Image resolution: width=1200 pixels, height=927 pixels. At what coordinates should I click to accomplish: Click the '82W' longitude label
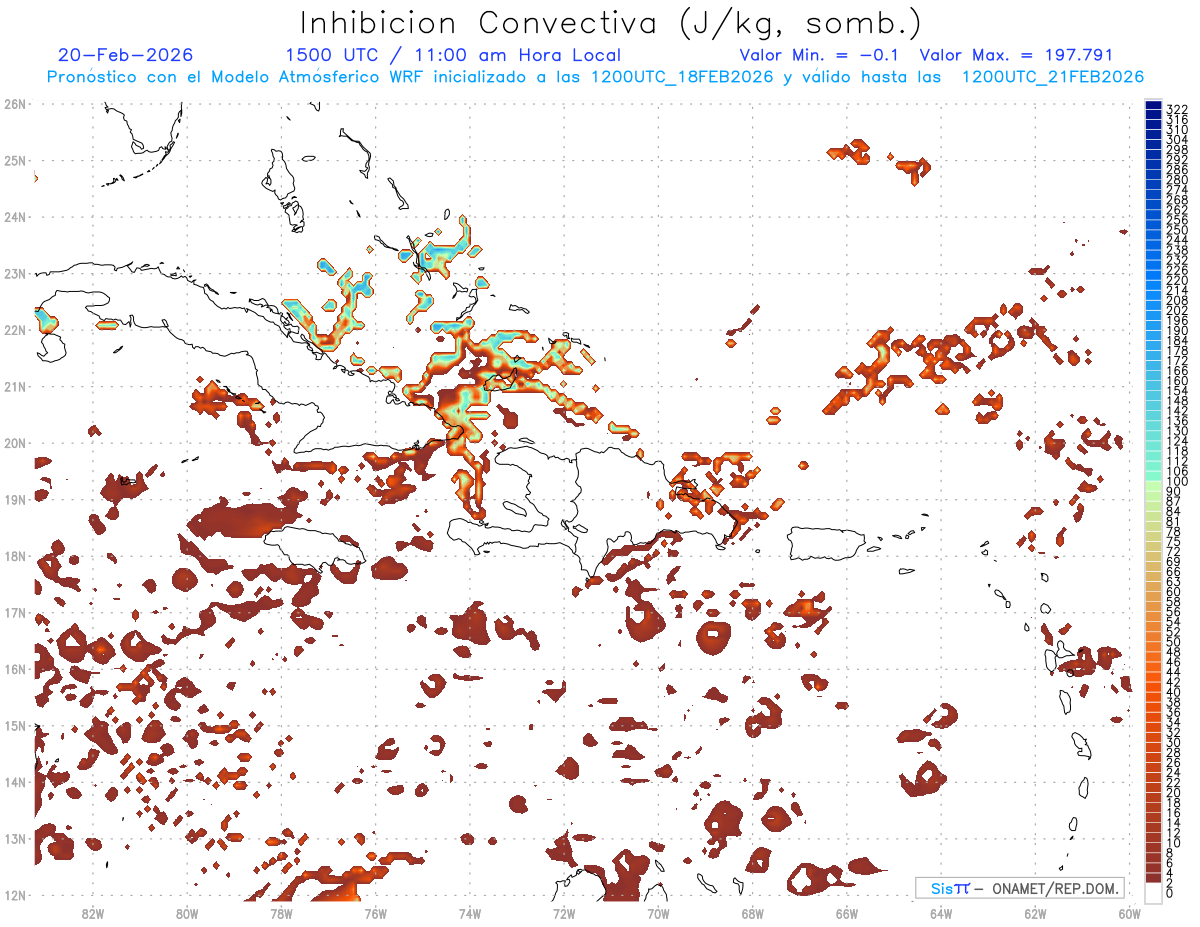(x=93, y=912)
